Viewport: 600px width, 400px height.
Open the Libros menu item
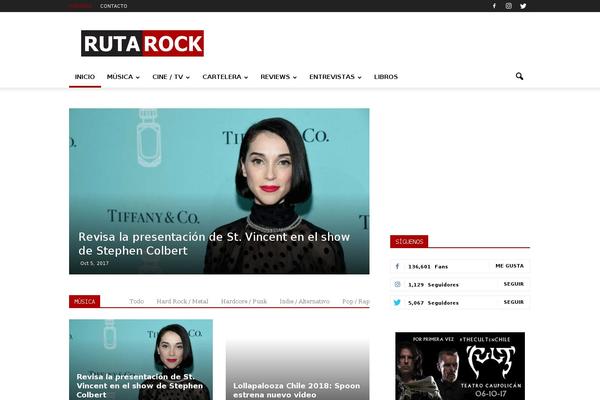tap(386, 77)
